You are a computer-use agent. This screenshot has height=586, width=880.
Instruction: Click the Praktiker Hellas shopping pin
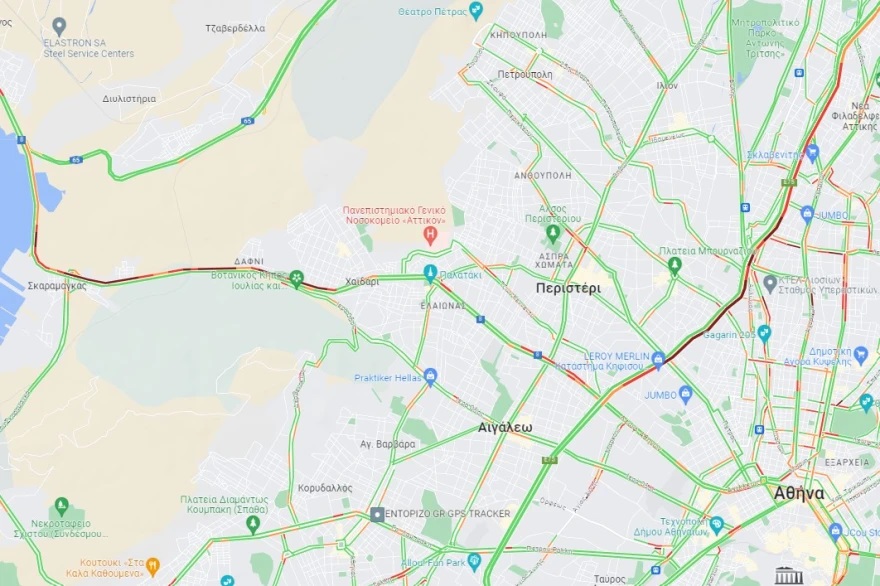coord(430,377)
